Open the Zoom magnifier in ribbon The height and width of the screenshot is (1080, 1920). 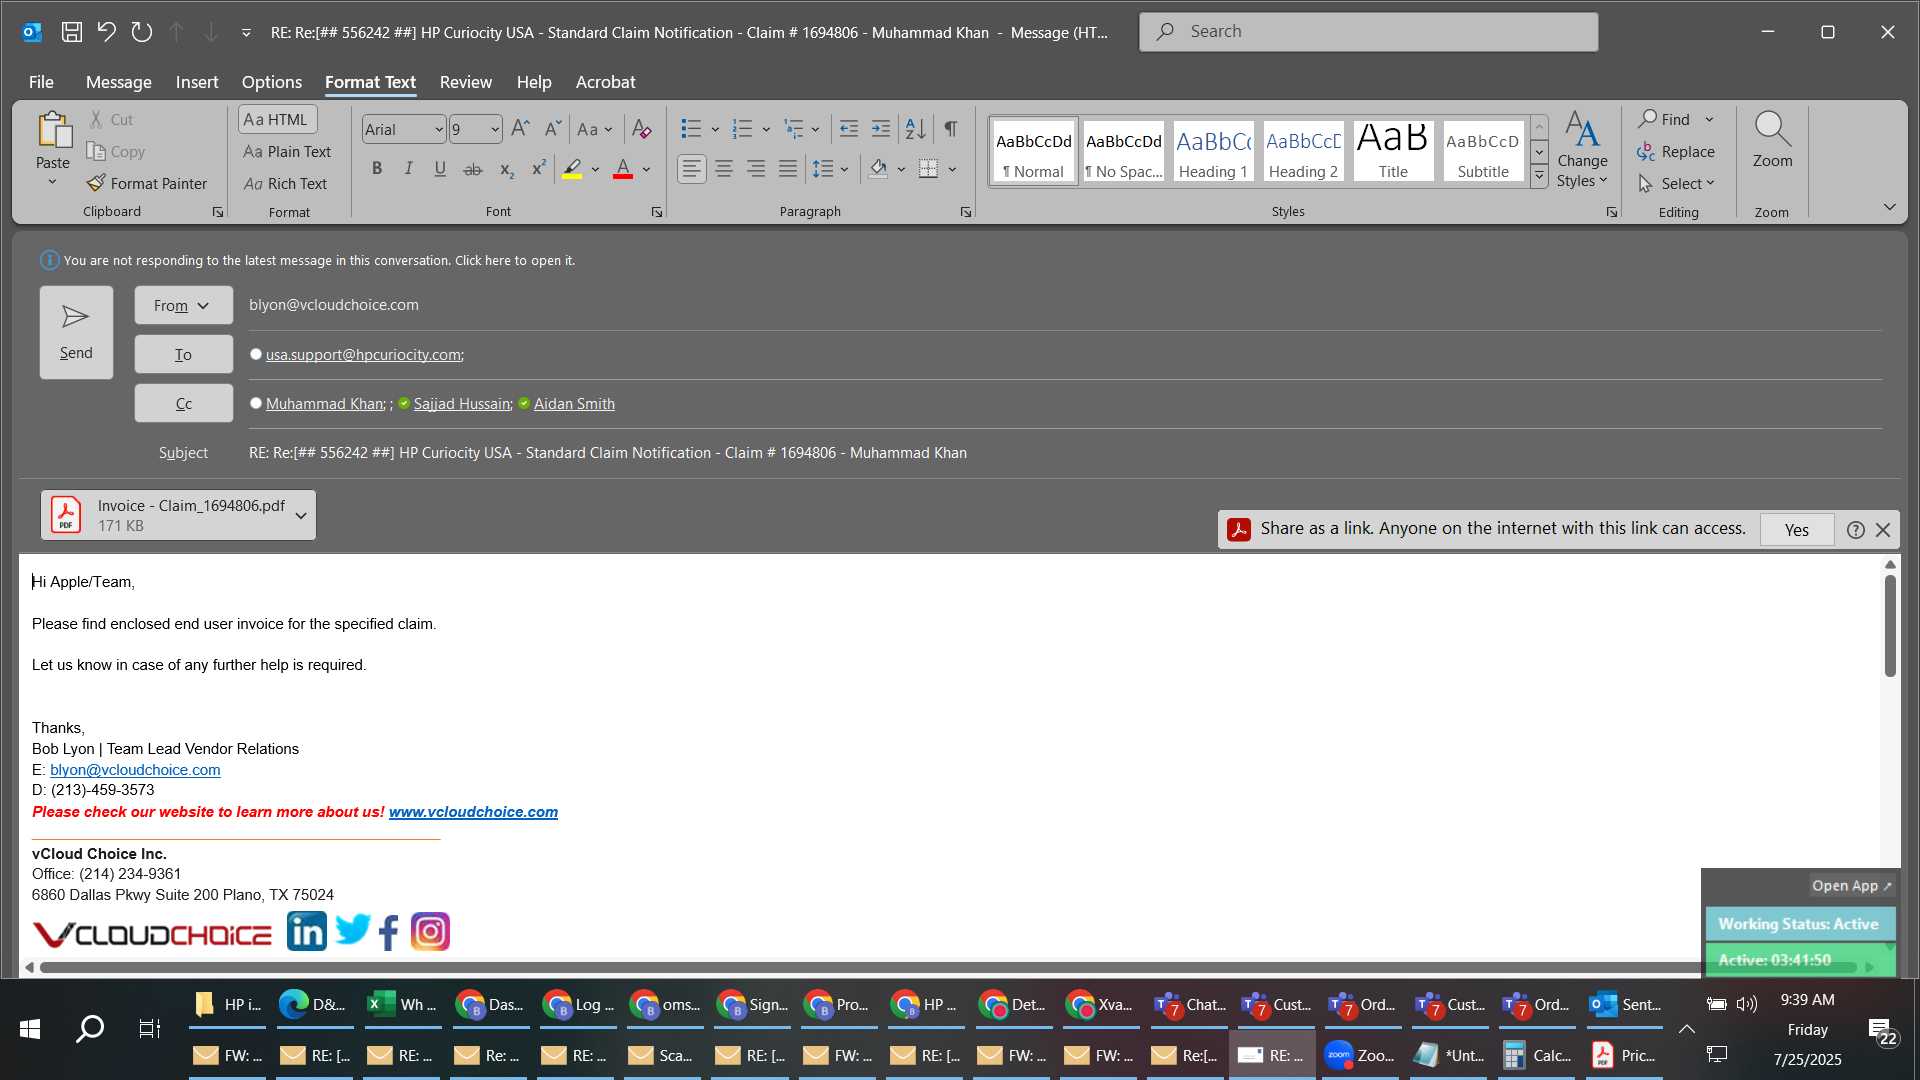click(1772, 140)
